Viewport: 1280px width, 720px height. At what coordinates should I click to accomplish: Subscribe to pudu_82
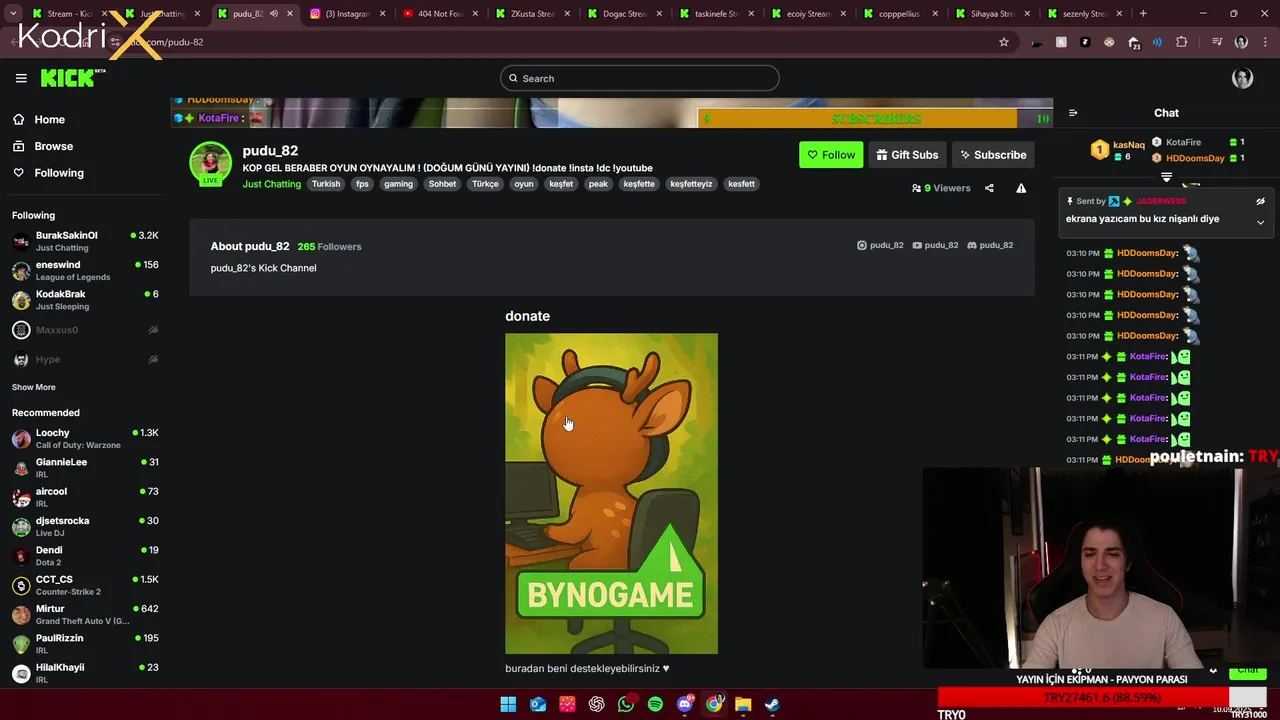[993, 155]
